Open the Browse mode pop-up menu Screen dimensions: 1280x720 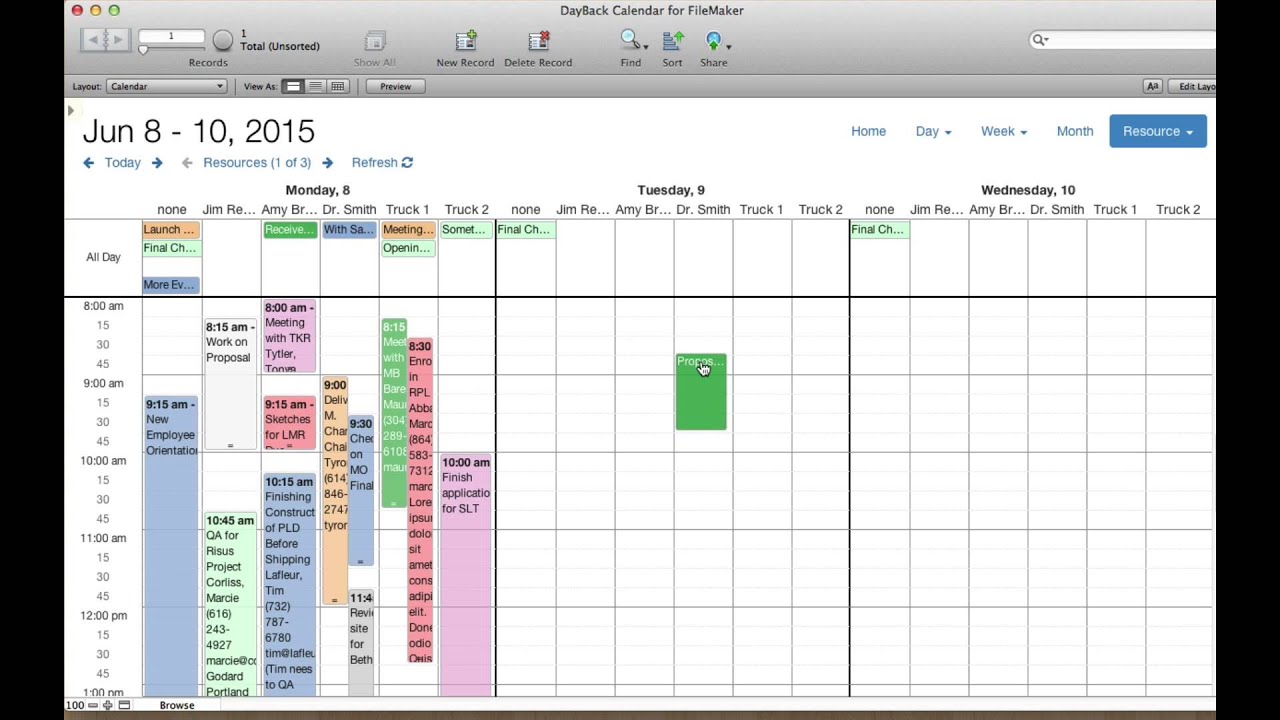coord(177,705)
